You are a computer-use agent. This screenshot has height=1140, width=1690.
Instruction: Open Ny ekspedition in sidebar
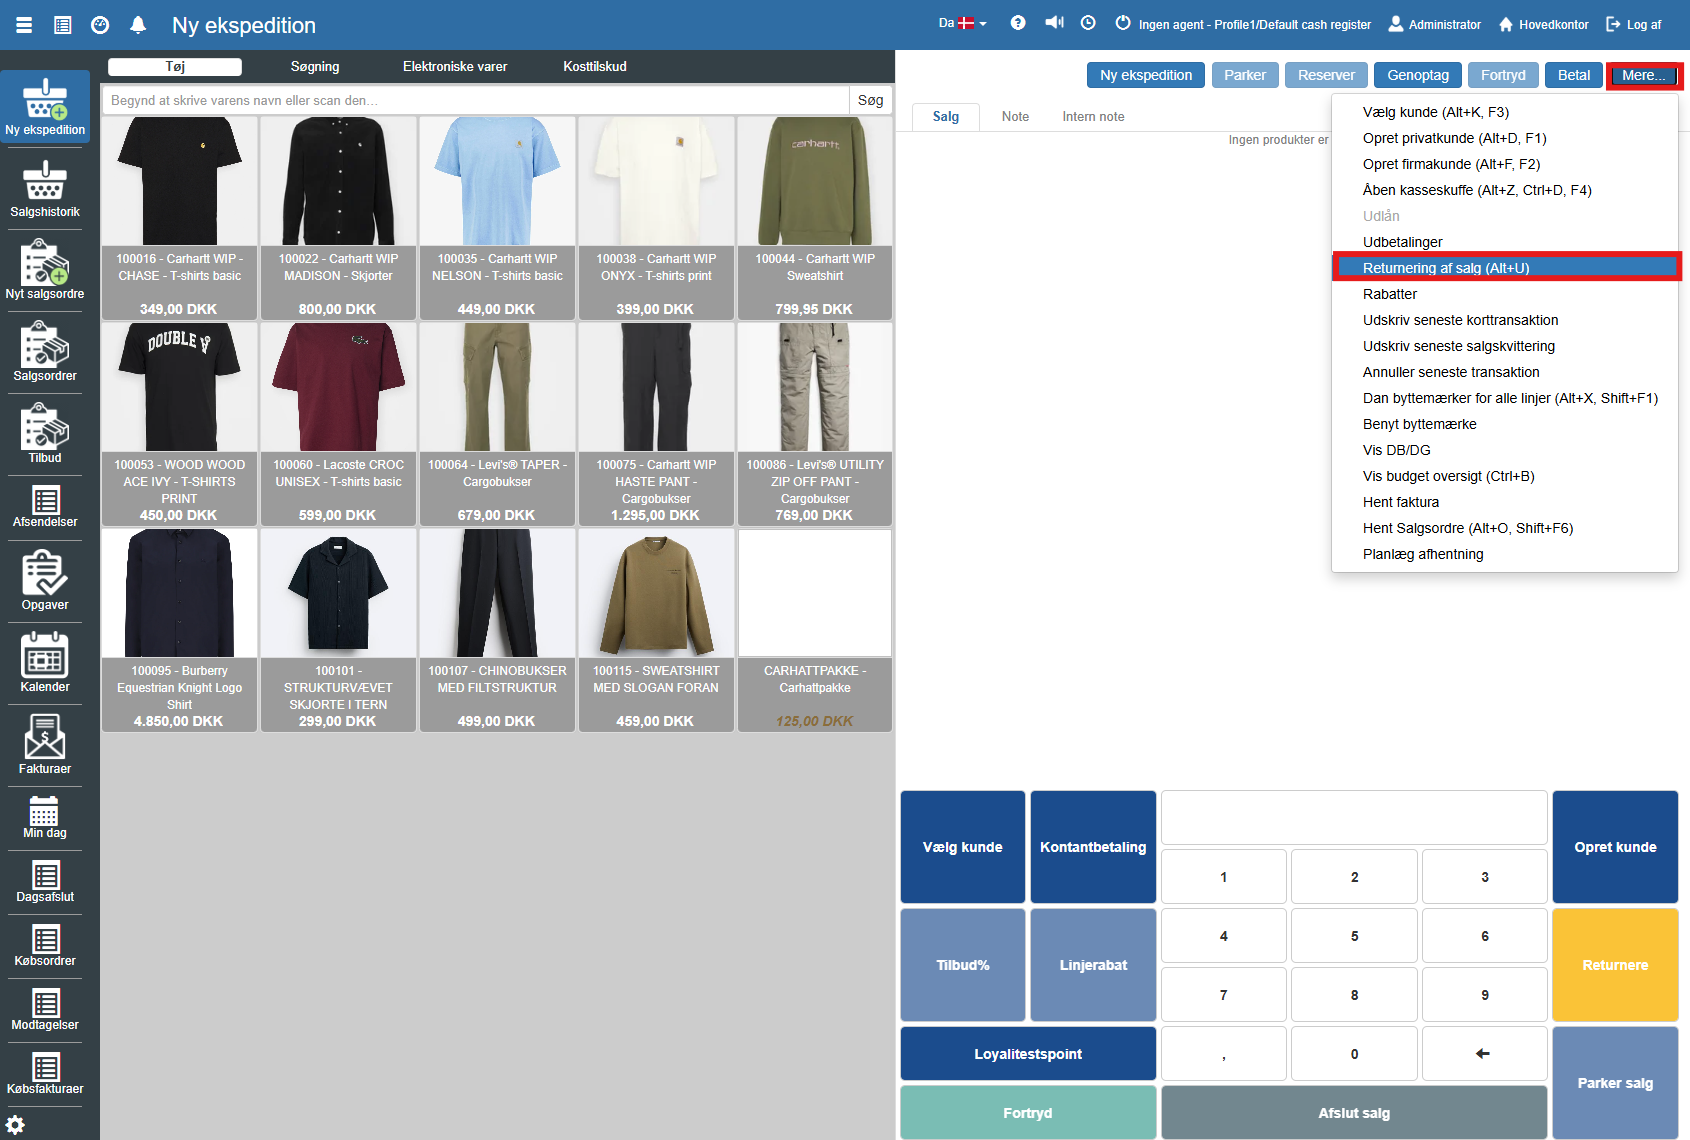45,106
